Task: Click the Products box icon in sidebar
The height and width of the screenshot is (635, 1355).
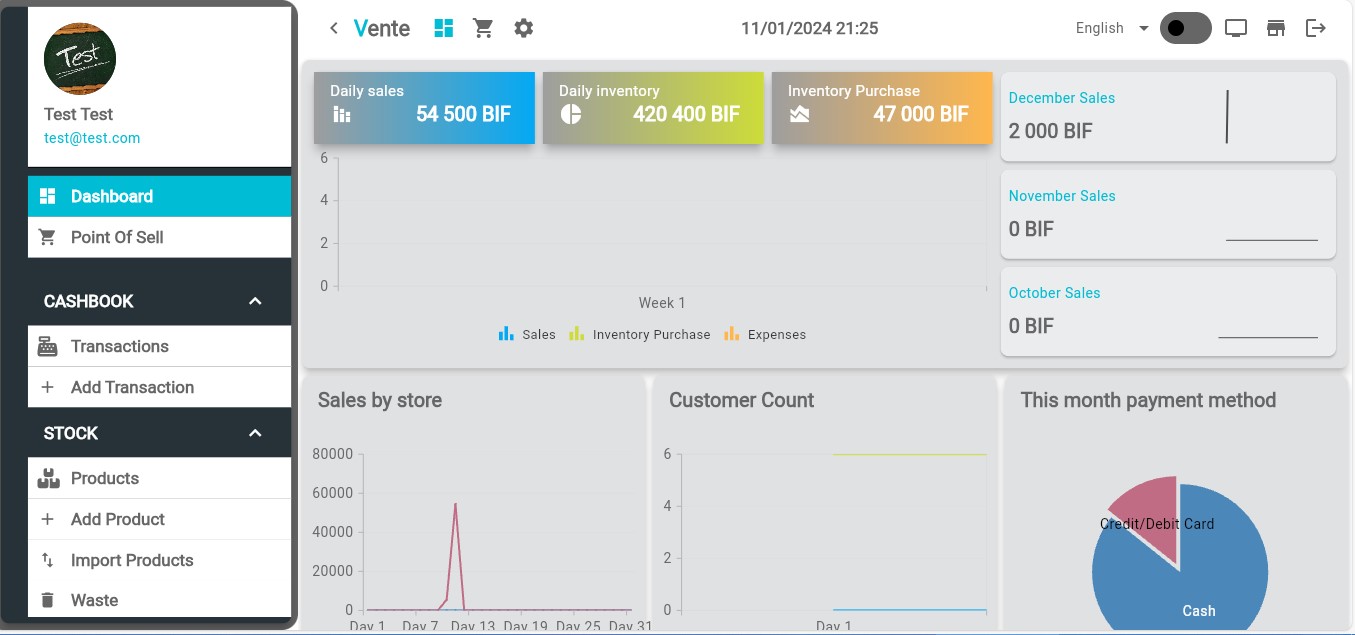Action: 48,478
